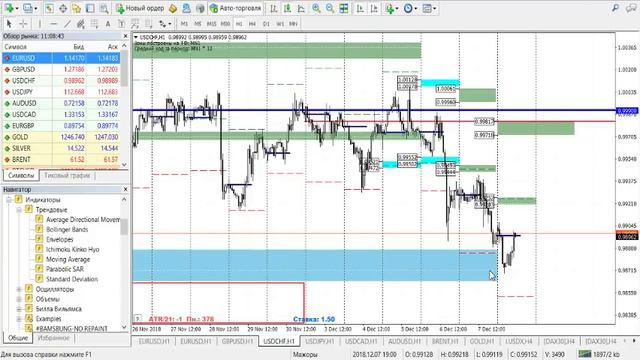Close the Market Watch panel

tap(125, 36)
